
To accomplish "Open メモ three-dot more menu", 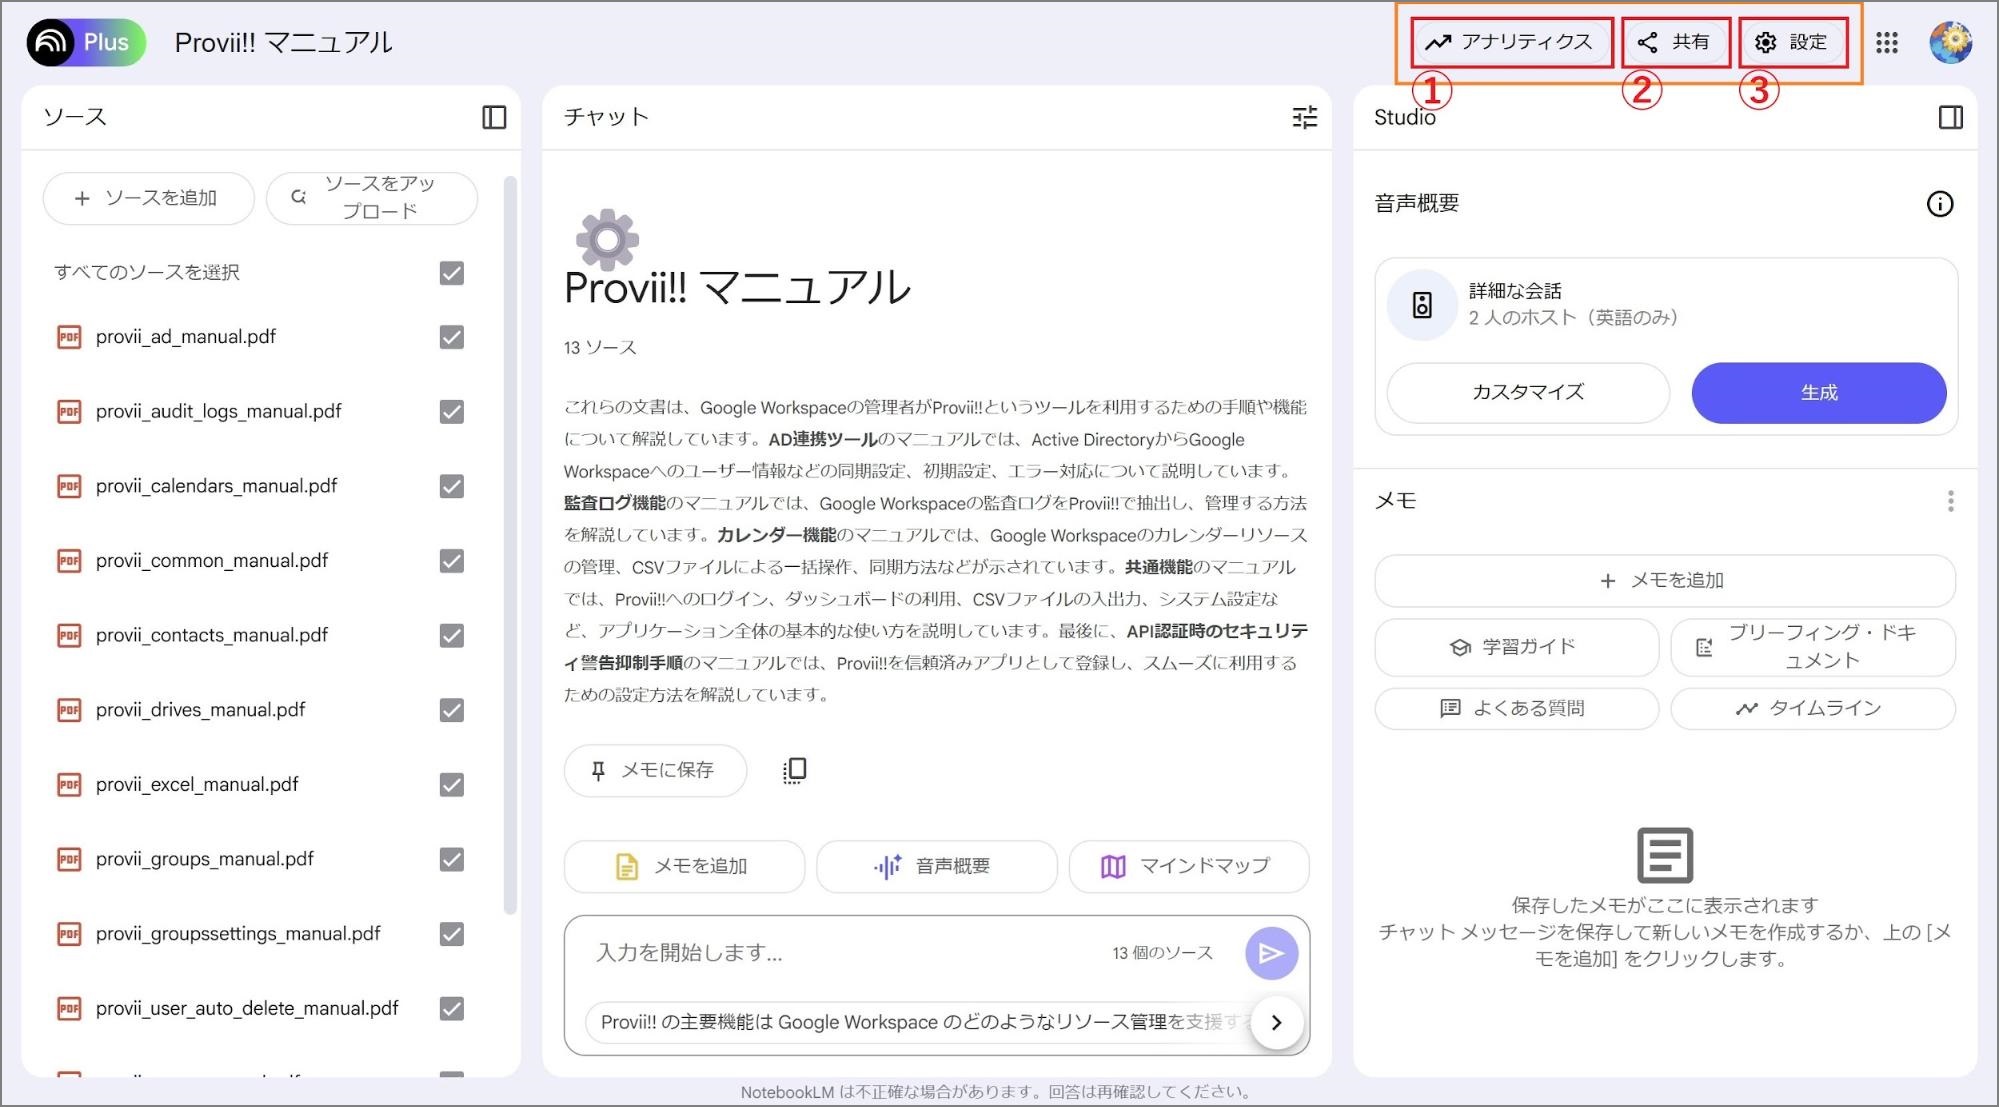I will pos(1950,501).
